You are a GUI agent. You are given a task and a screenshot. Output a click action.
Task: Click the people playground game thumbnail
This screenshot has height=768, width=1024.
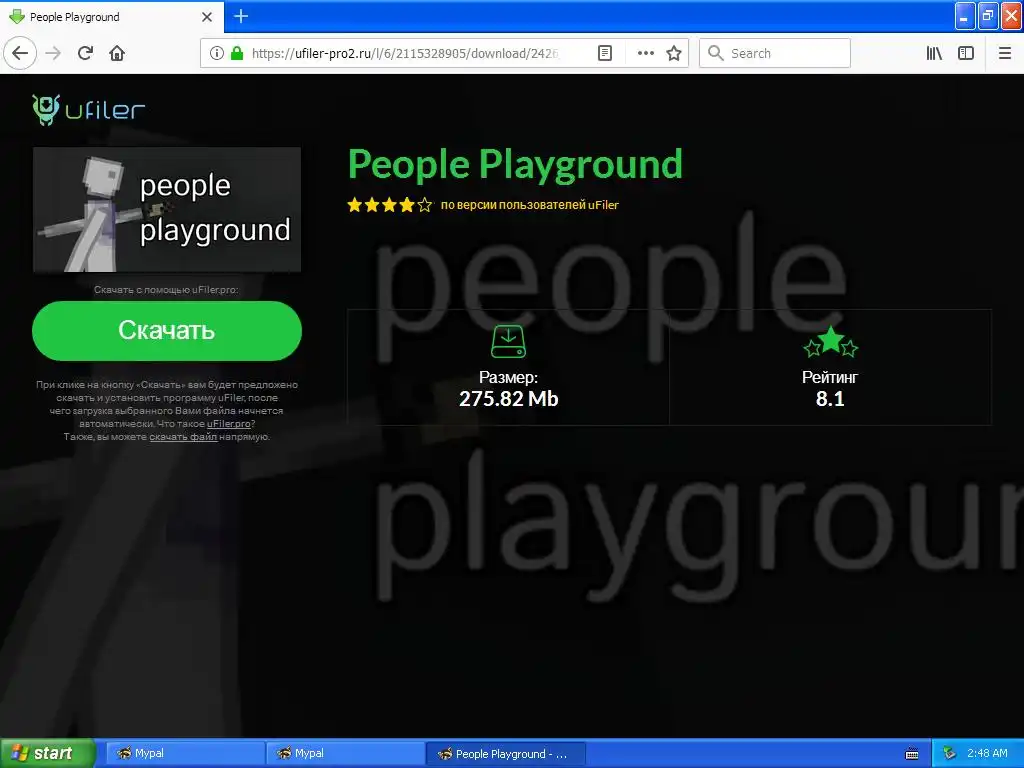[167, 209]
